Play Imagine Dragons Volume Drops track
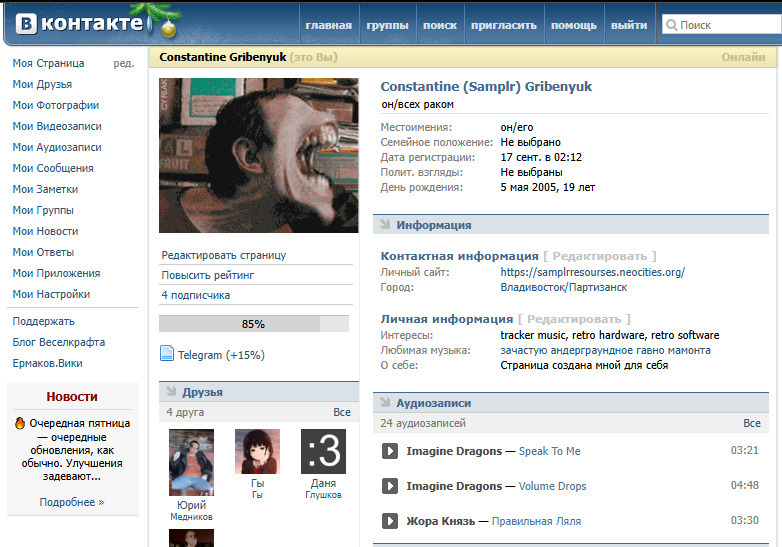The width and height of the screenshot is (782, 547). tap(390, 486)
